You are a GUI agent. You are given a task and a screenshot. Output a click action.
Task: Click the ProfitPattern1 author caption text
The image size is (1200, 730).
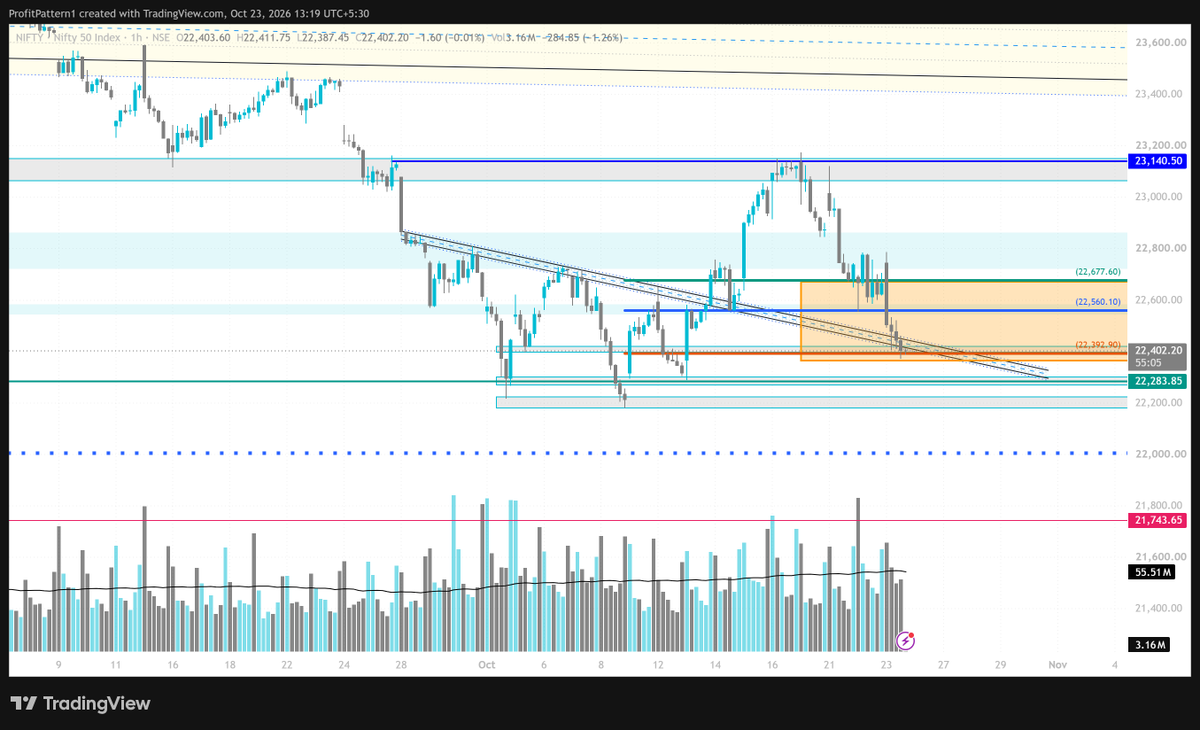pos(42,12)
